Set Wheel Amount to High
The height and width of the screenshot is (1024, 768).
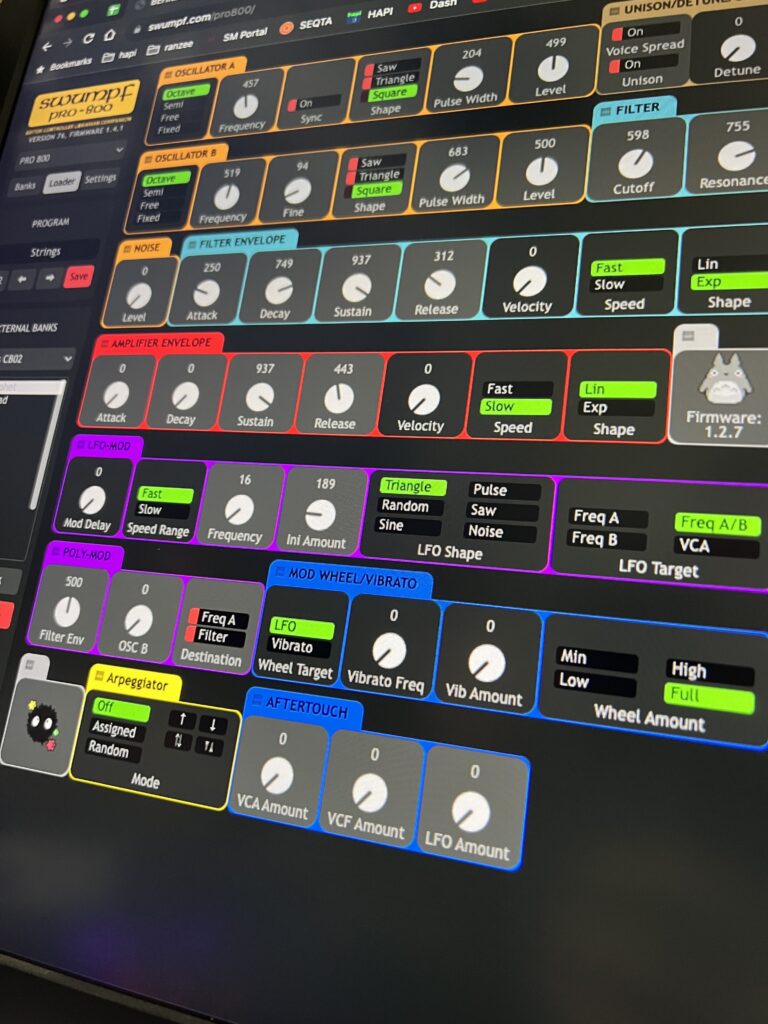[709, 670]
